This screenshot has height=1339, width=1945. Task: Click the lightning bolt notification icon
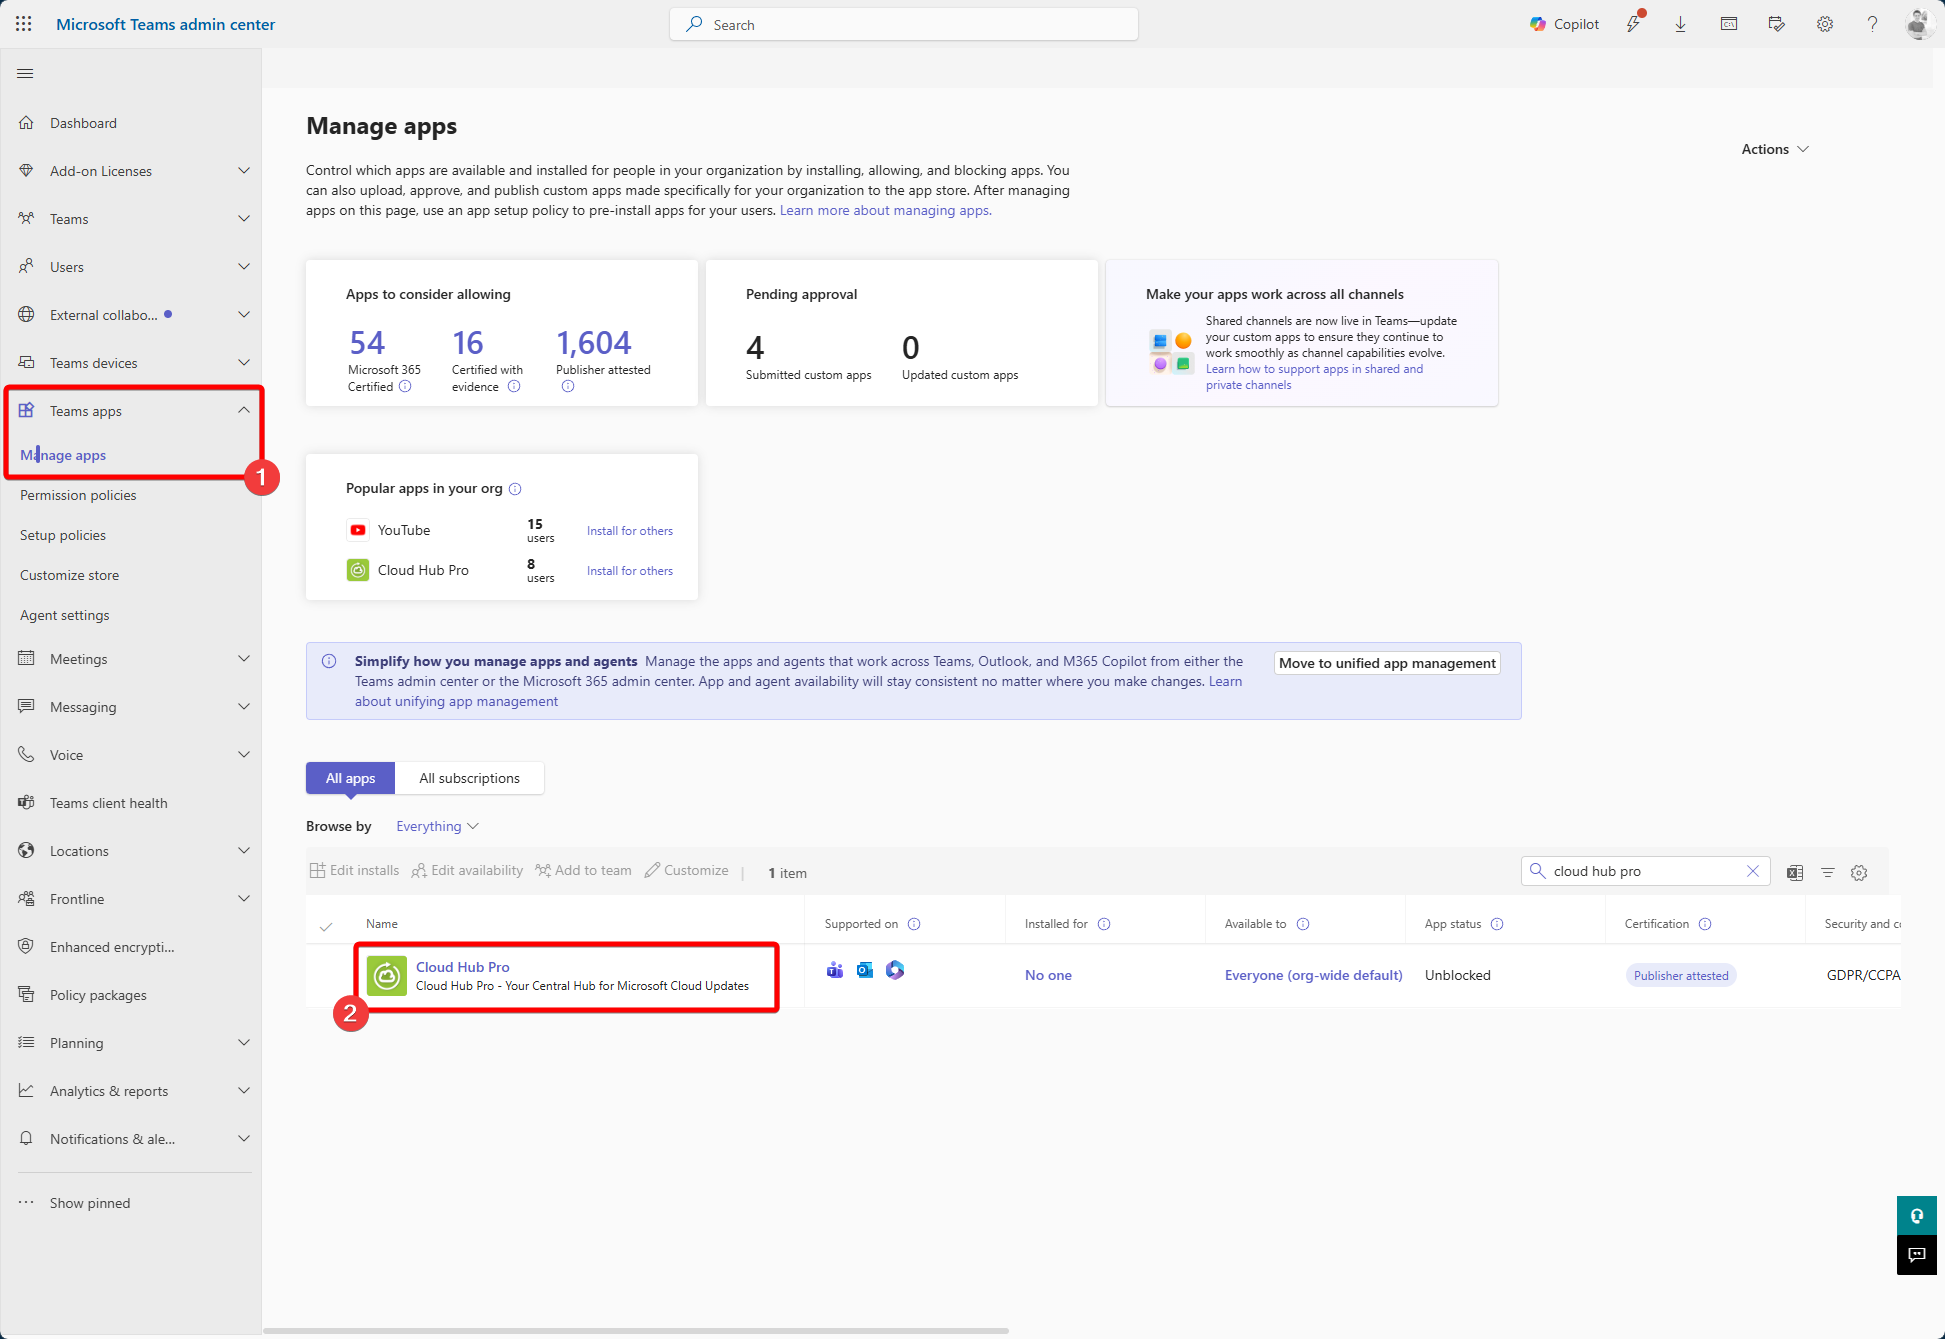[x=1634, y=24]
